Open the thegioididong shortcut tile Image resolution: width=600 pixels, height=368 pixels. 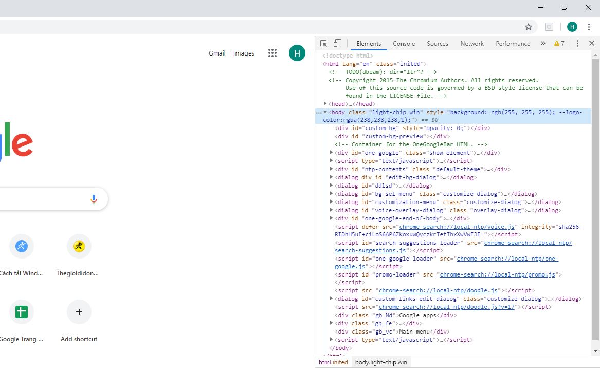tap(79, 246)
